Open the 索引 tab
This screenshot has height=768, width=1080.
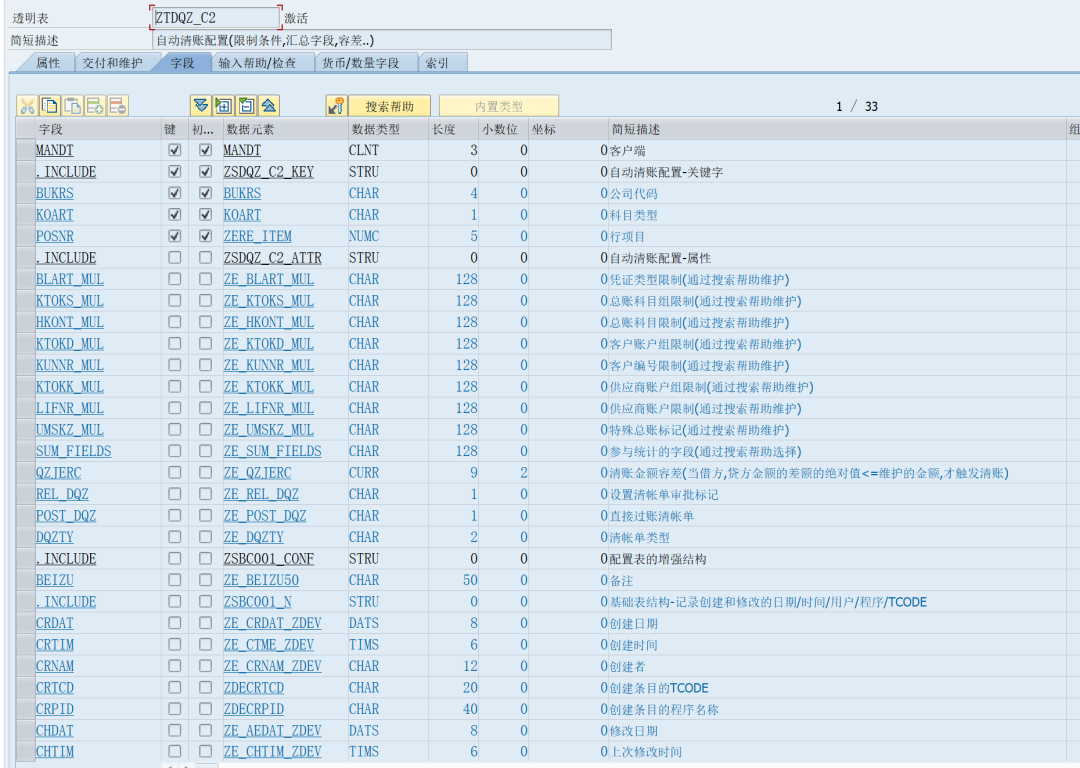point(437,63)
